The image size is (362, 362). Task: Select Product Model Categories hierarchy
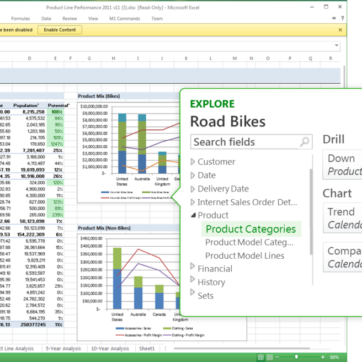point(249,242)
